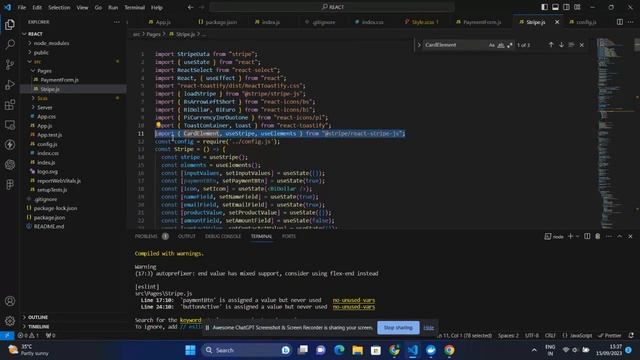Add a new terminal with plus icon
The image size is (640, 360).
pos(571,236)
